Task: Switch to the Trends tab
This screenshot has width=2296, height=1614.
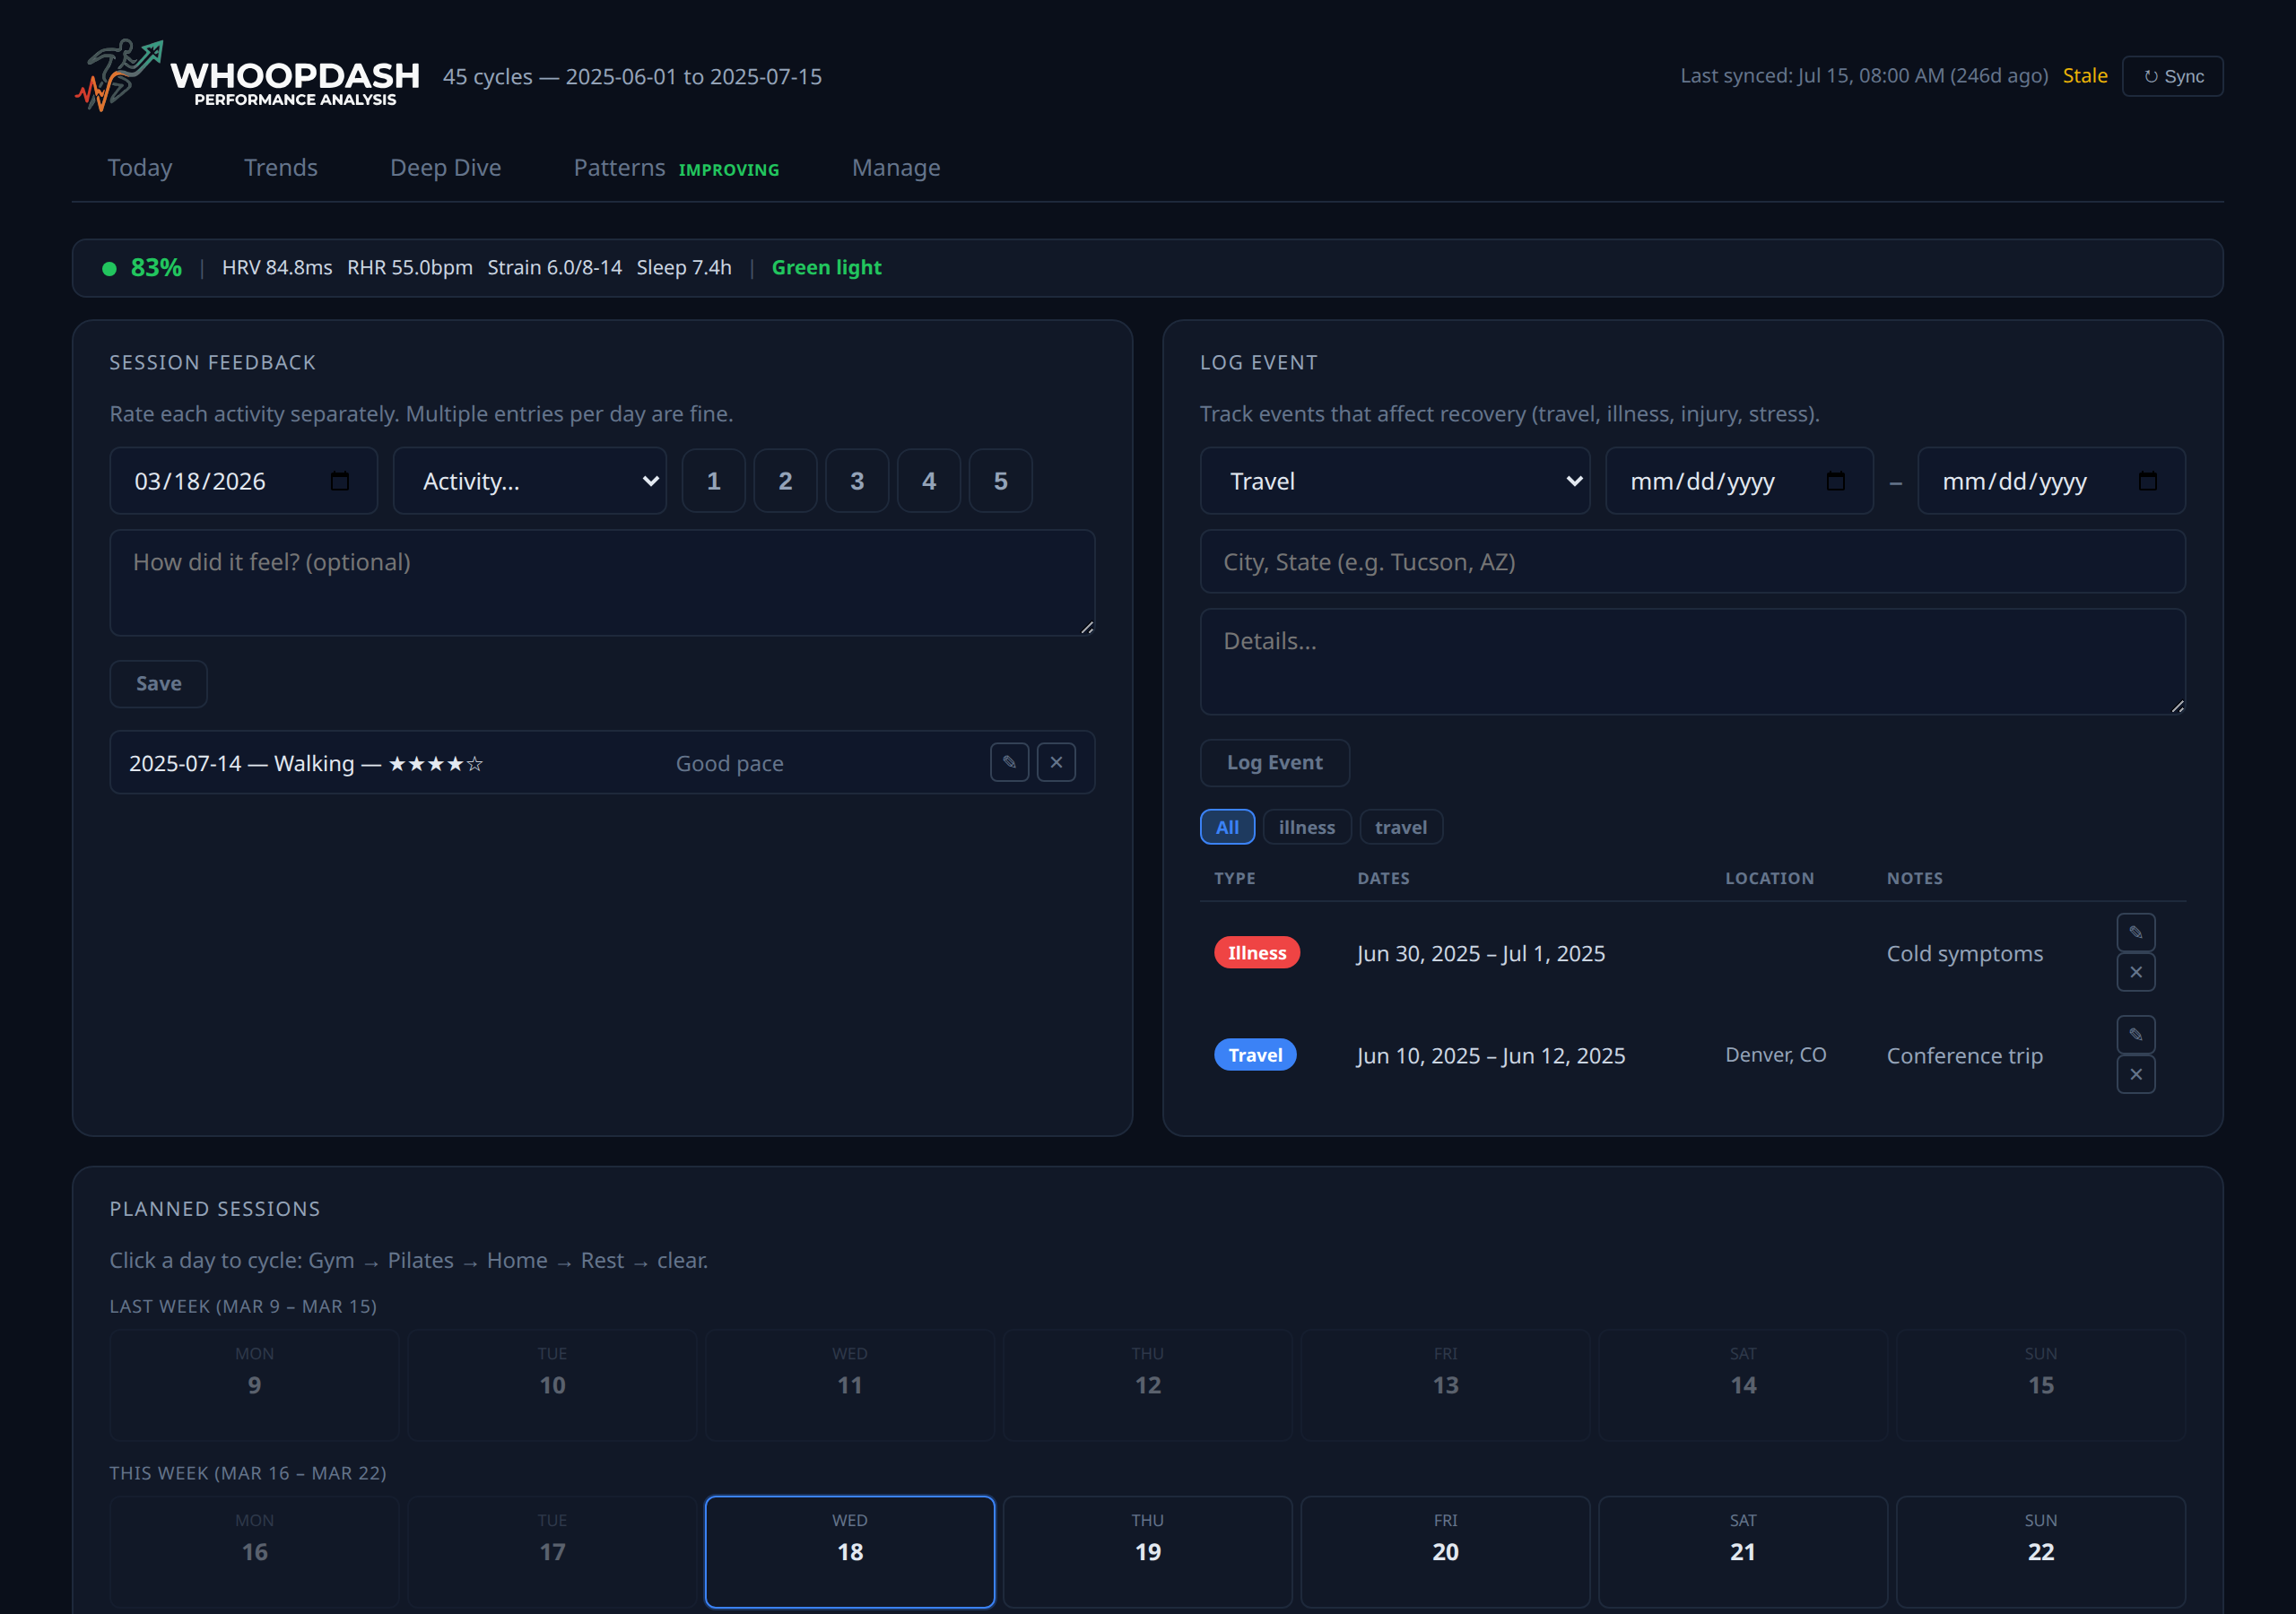Action: [281, 167]
